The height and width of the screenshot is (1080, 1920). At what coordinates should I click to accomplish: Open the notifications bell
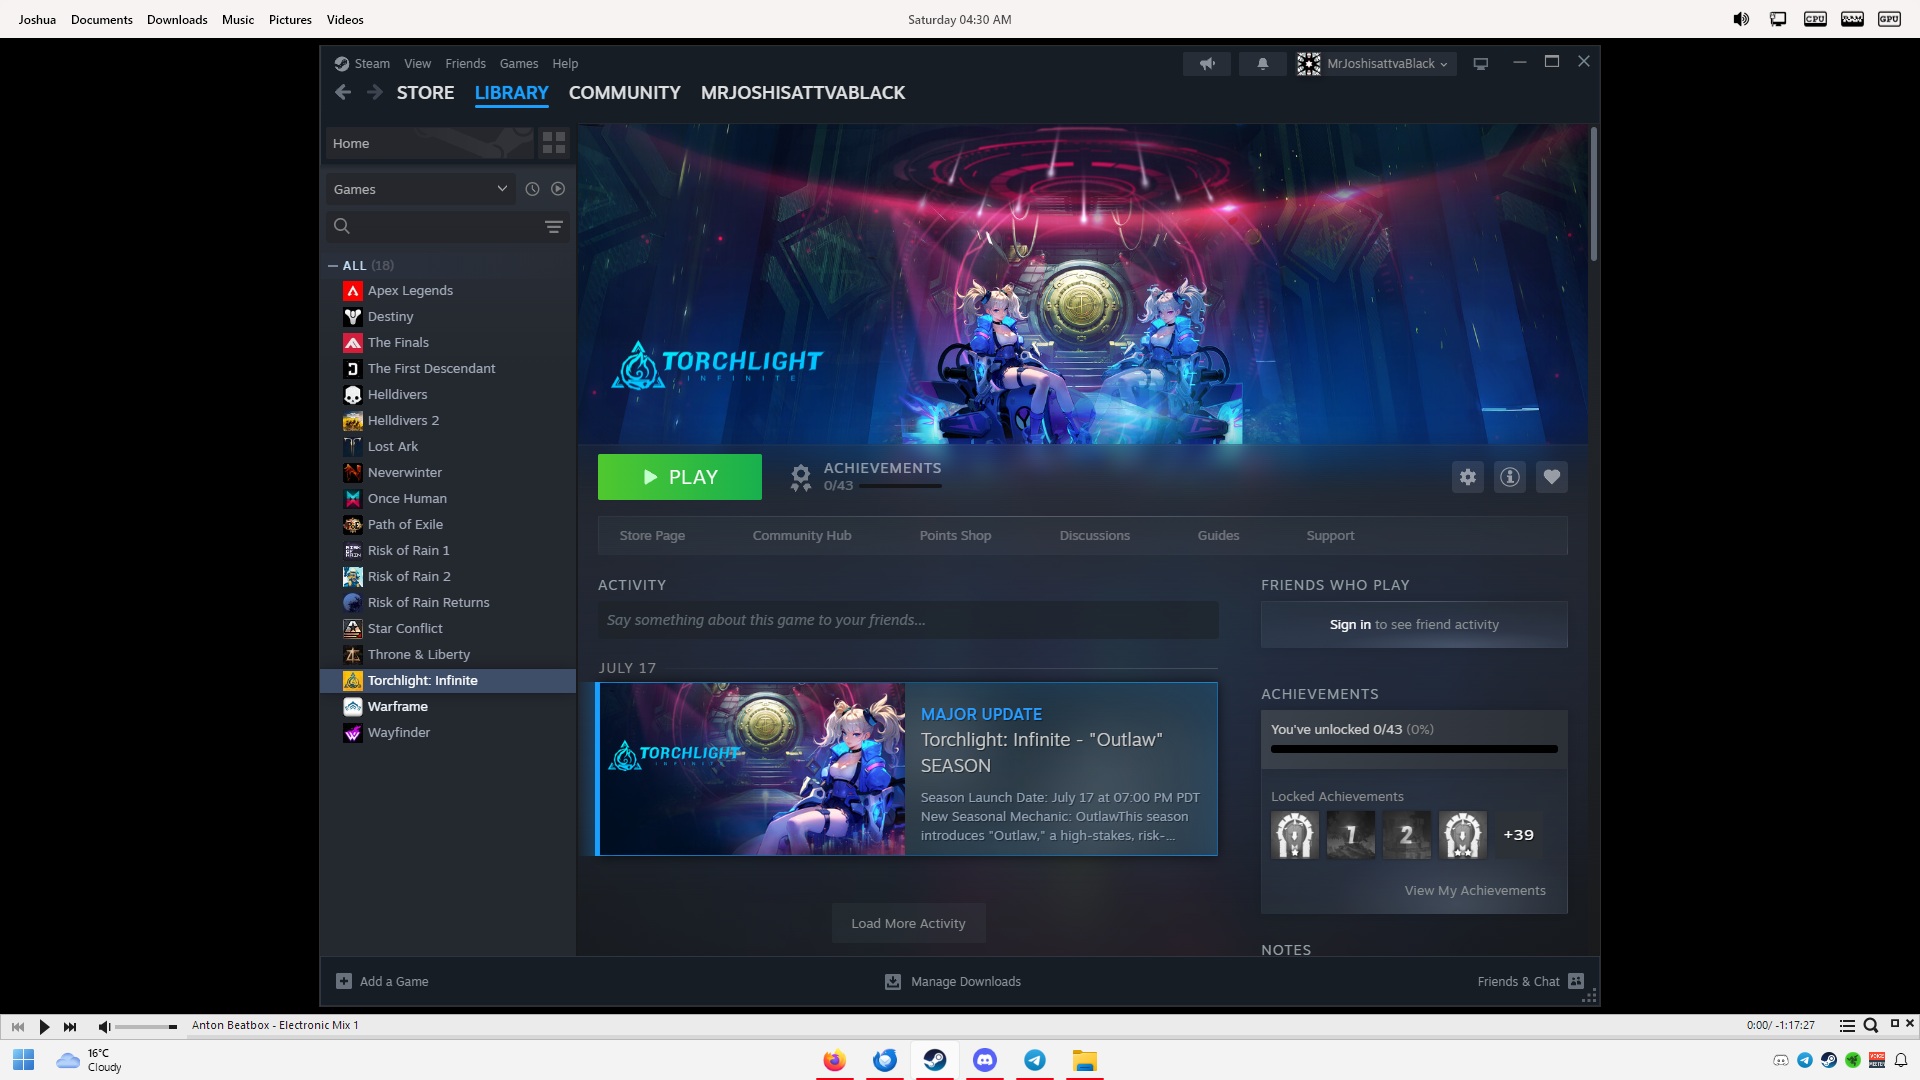[1263, 63]
